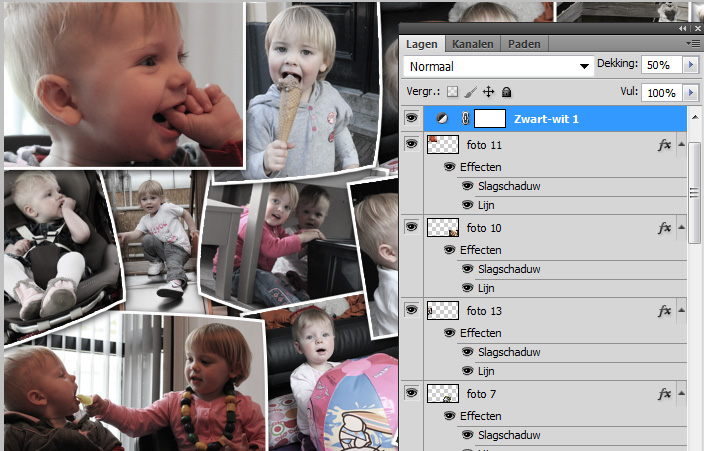Click the Zwart-wit 1 adjustment layer icon
Viewport: 704px width, 451px height.
pyautogui.click(x=442, y=119)
